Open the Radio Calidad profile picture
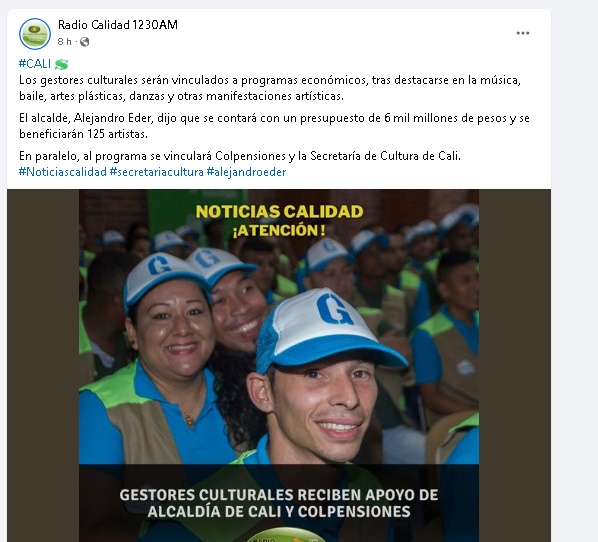 [35, 34]
